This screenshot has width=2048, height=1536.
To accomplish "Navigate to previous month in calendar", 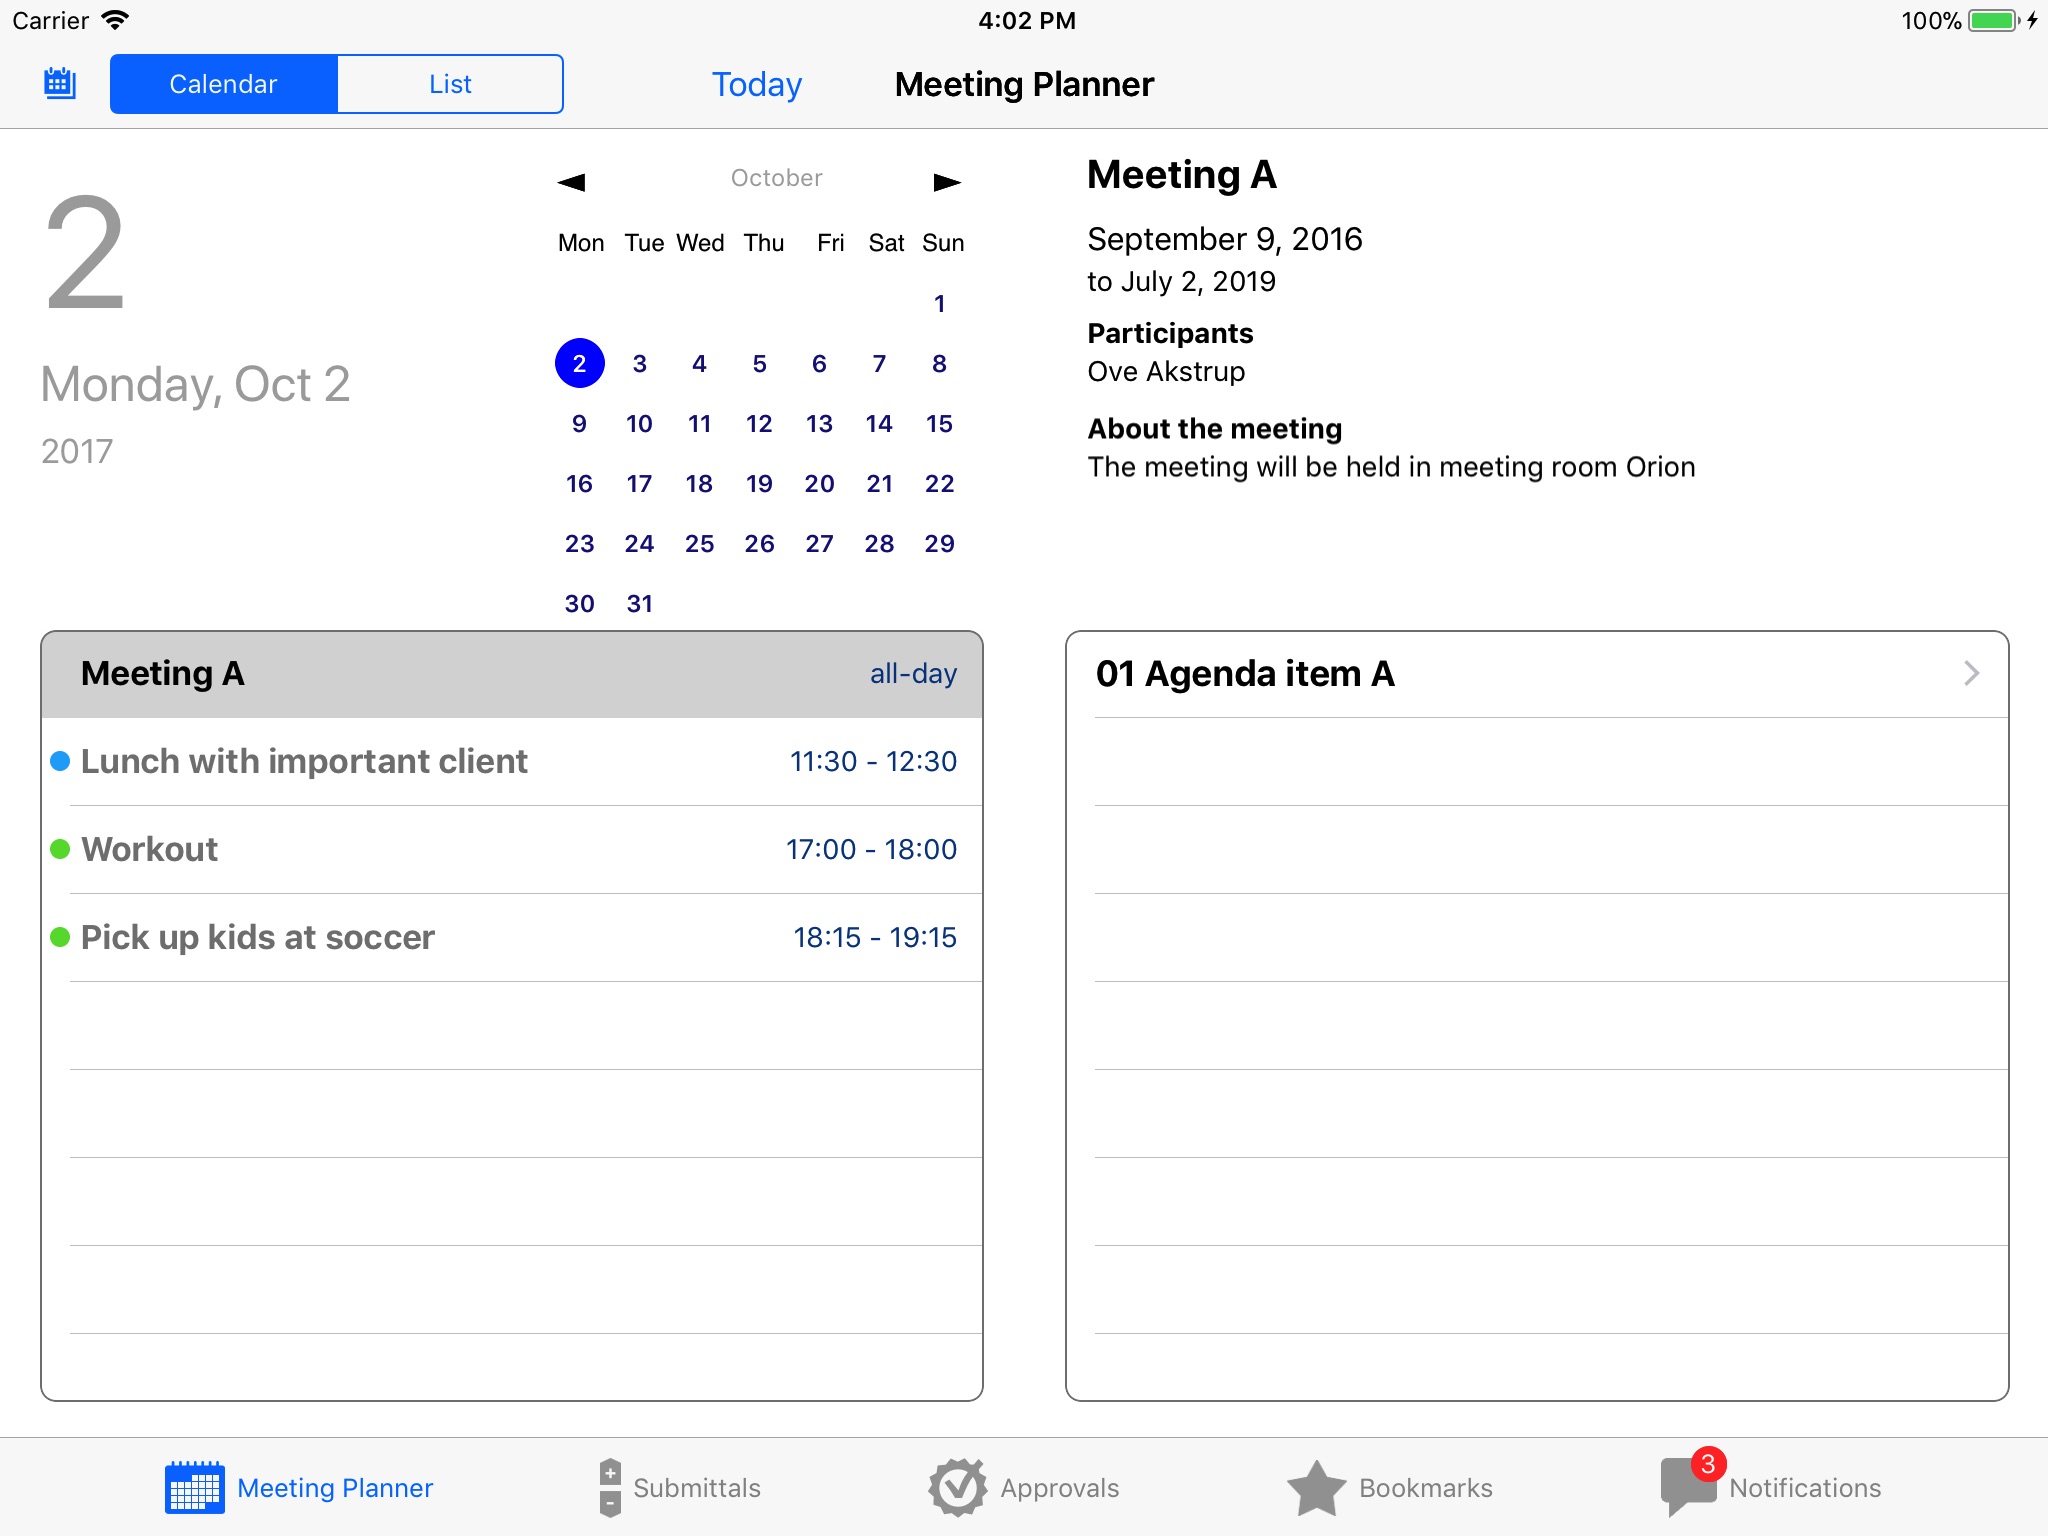I will pyautogui.click(x=569, y=177).
